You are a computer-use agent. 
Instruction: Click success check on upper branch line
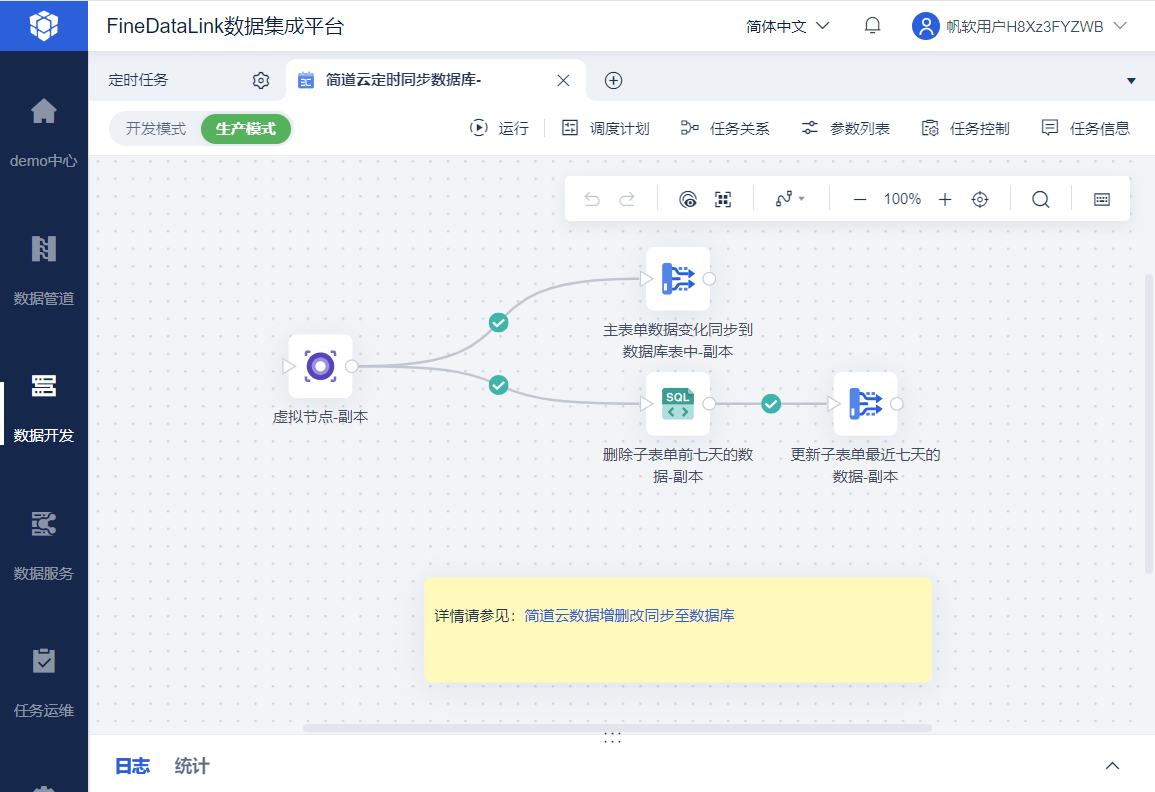click(499, 323)
